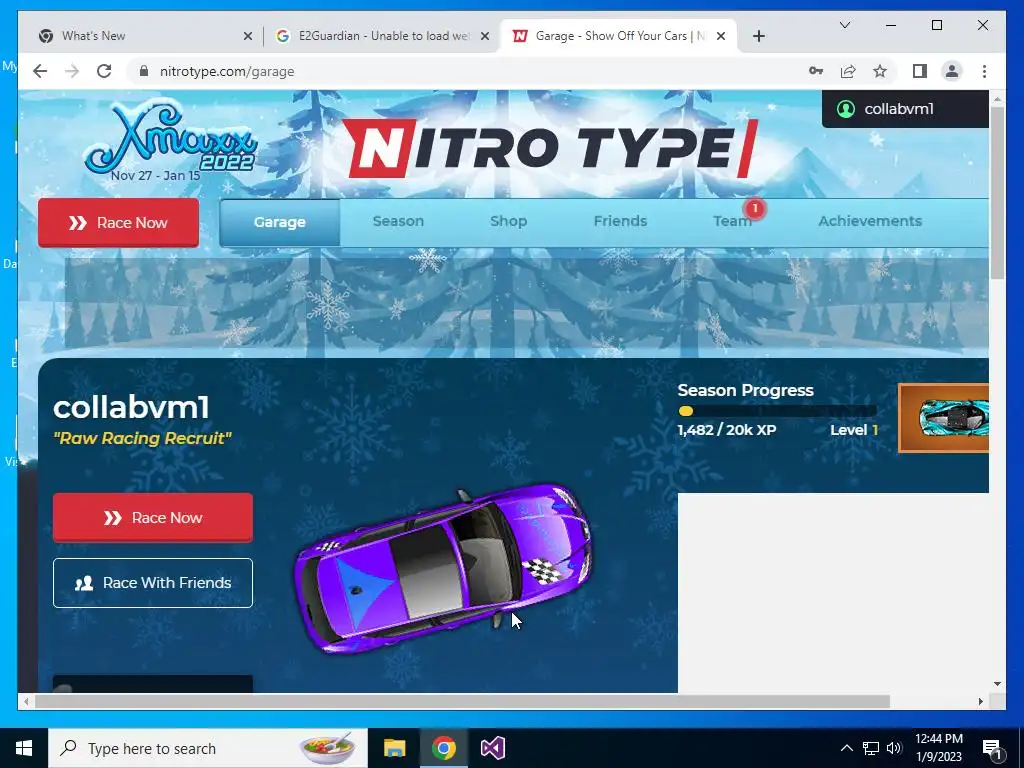Click the scroll right arrow
This screenshot has height=768, width=1024.
981,701
